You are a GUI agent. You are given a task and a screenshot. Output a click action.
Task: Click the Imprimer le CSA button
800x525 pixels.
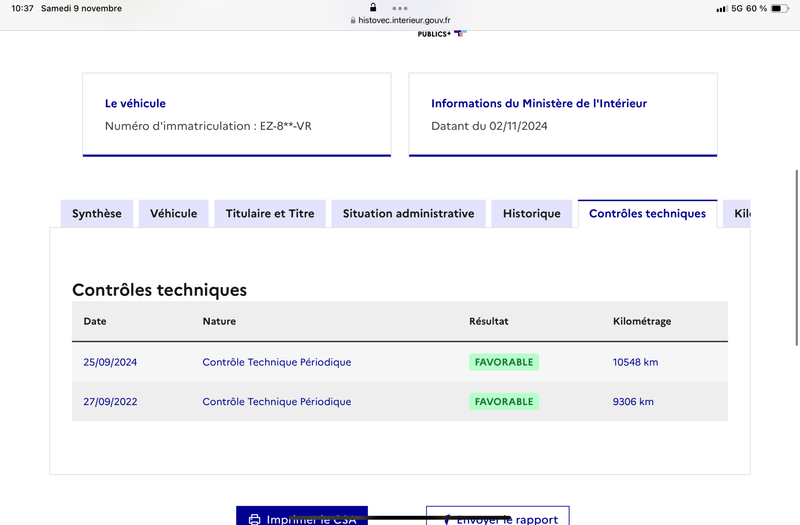(x=302, y=516)
